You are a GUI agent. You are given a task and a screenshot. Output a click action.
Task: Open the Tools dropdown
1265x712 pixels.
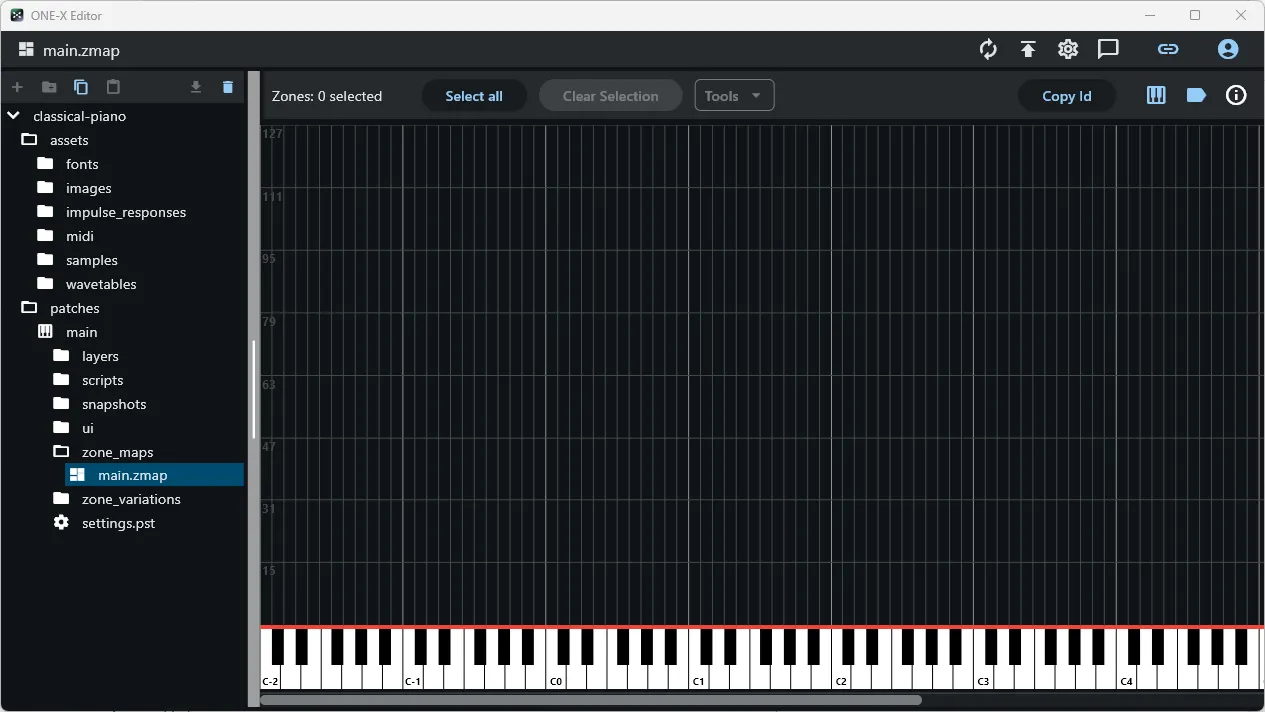tap(734, 96)
